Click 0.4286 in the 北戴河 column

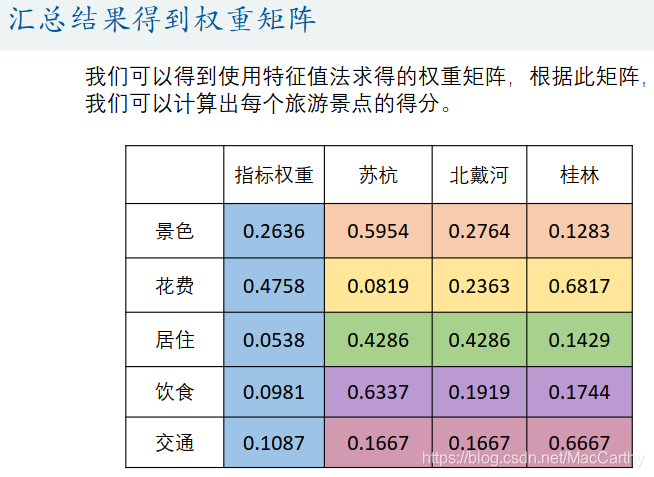pos(479,340)
